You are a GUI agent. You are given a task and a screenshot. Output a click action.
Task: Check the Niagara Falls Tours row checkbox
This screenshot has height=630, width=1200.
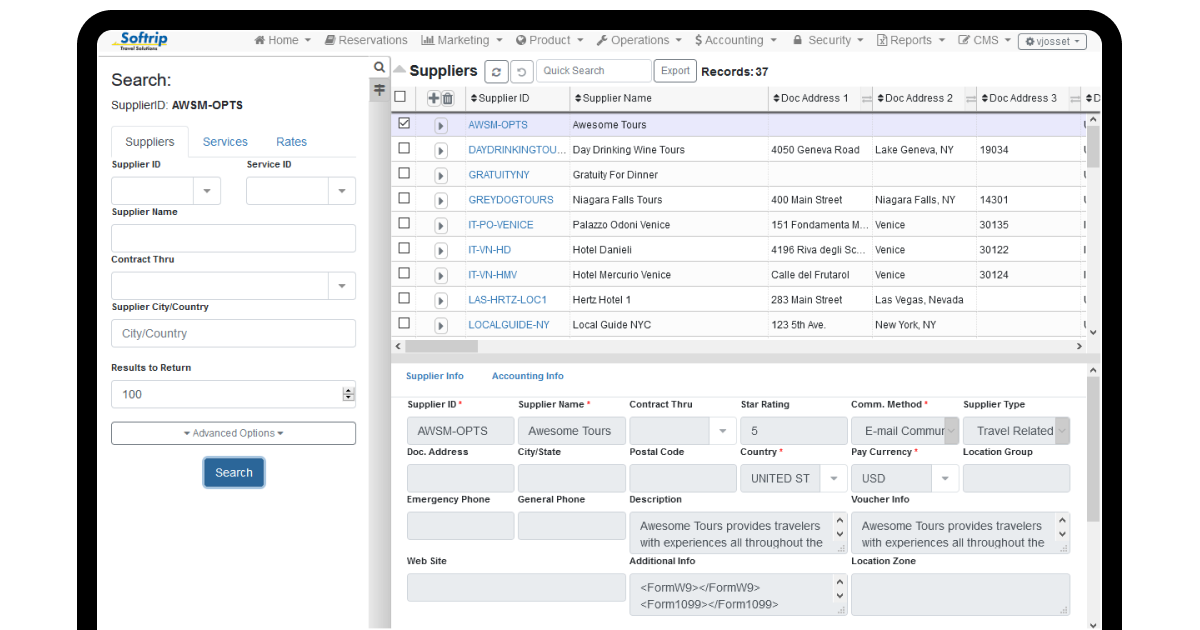pyautogui.click(x=404, y=198)
